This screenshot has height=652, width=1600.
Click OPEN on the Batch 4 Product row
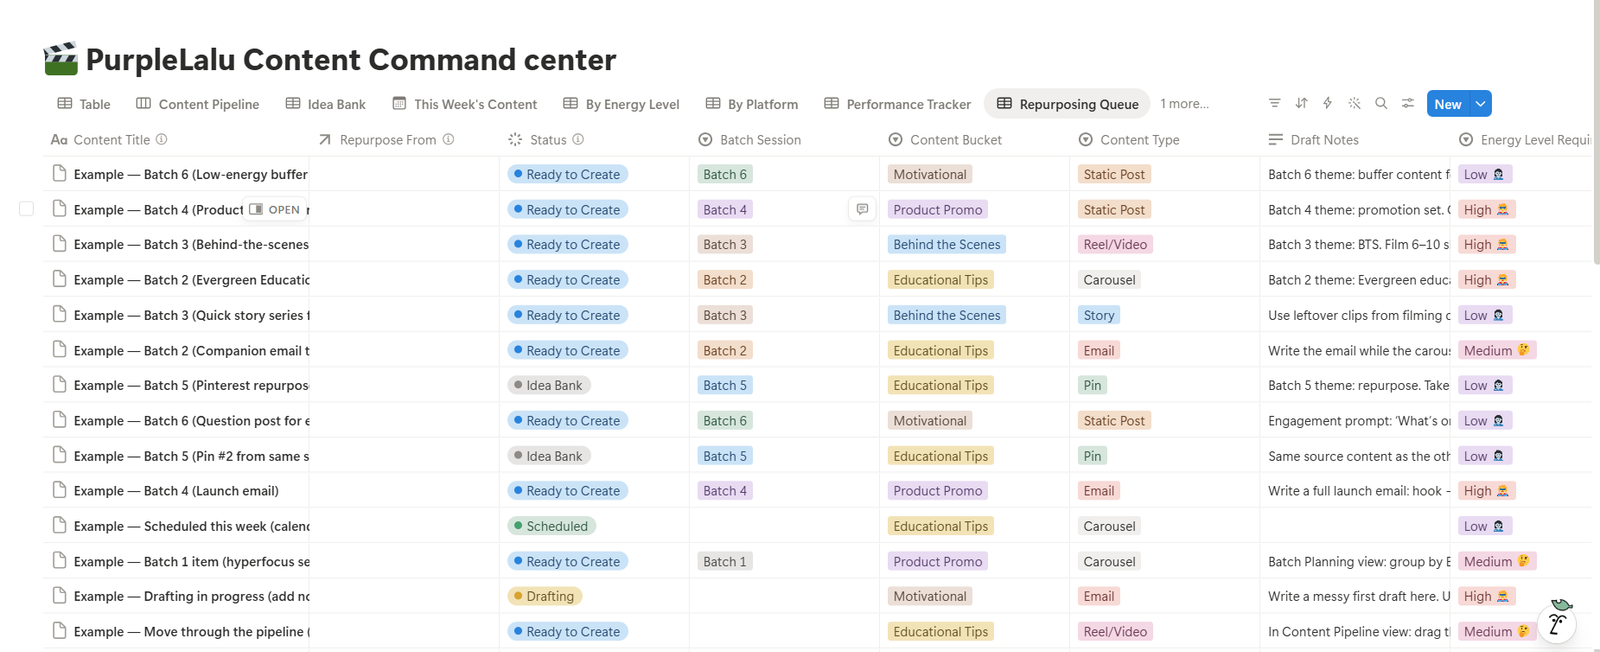pos(275,210)
